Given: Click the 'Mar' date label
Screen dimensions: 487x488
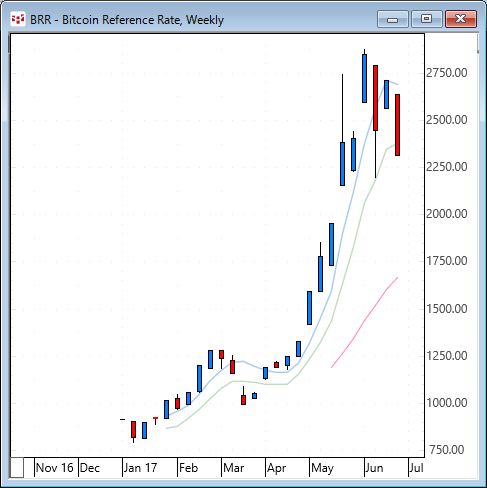Looking at the screenshot, I should tap(234, 468).
